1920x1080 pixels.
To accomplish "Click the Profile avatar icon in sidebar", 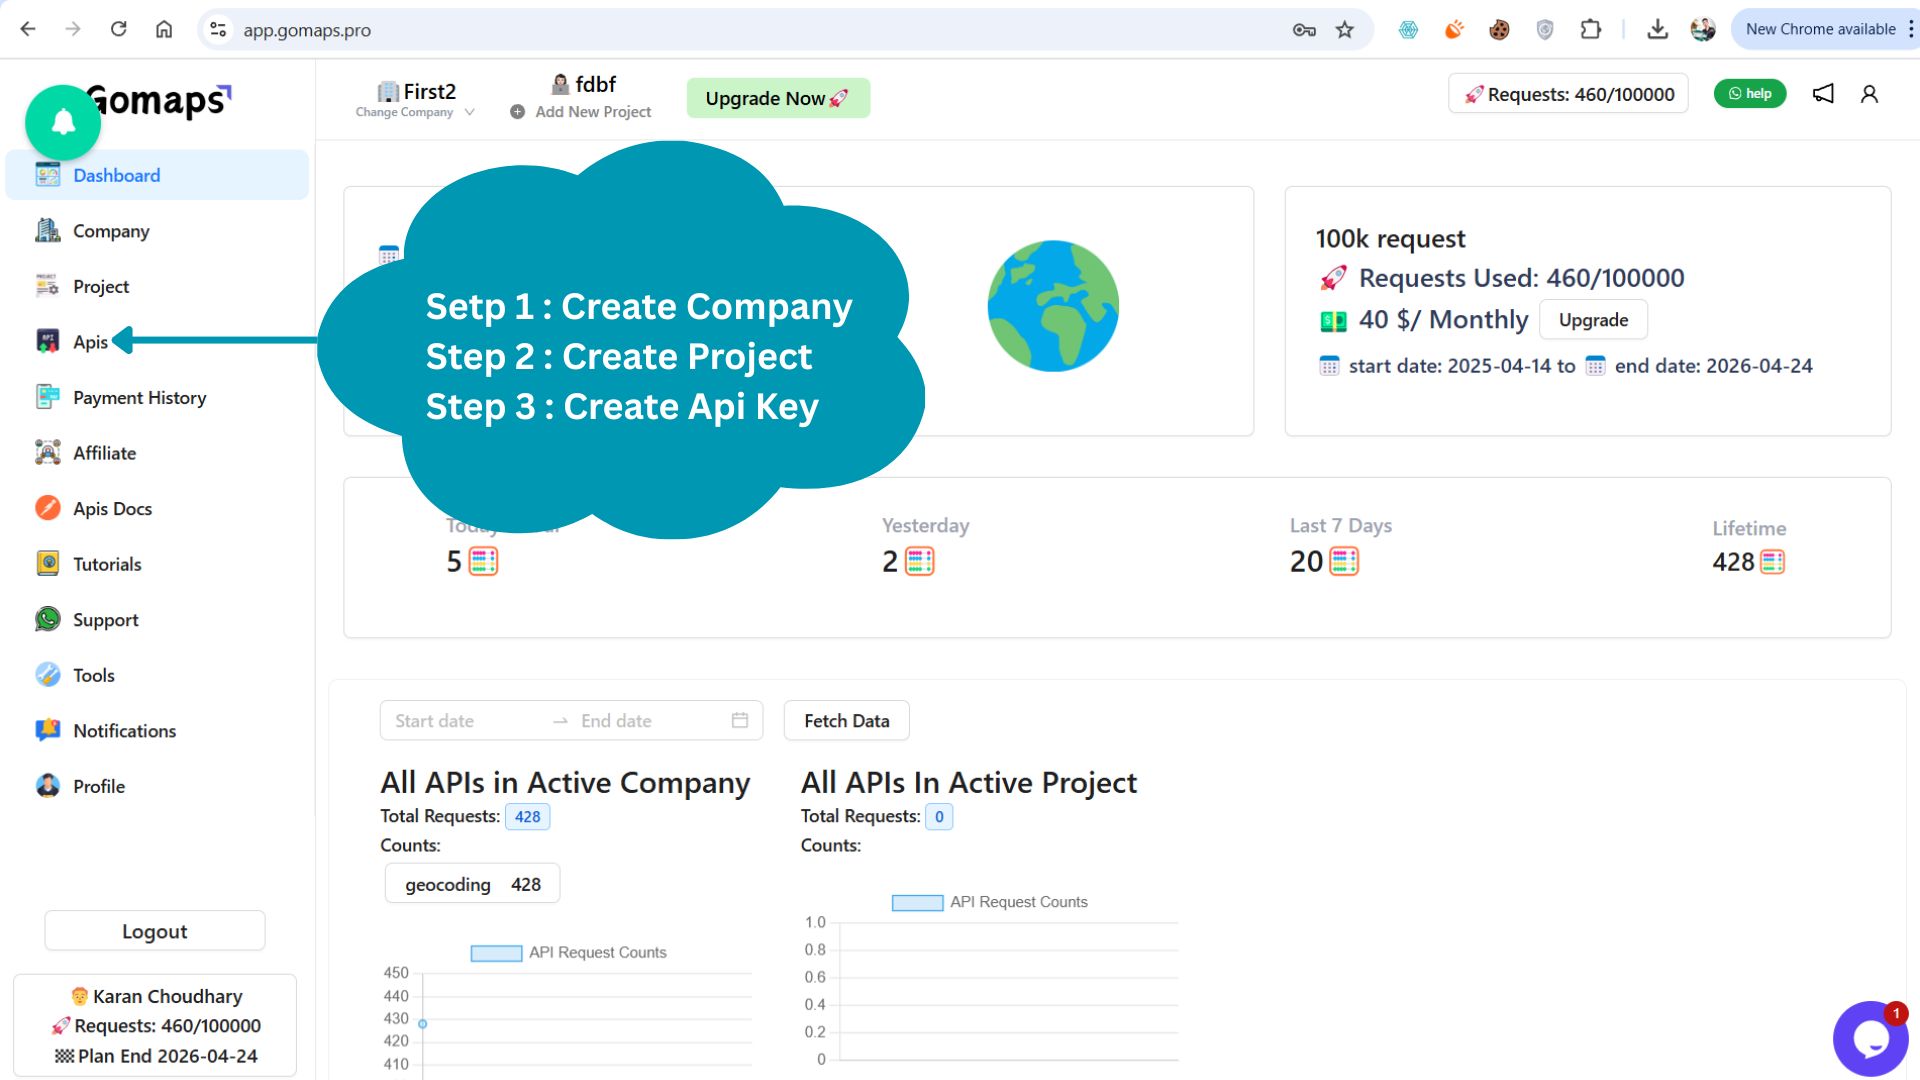I will click(x=48, y=786).
